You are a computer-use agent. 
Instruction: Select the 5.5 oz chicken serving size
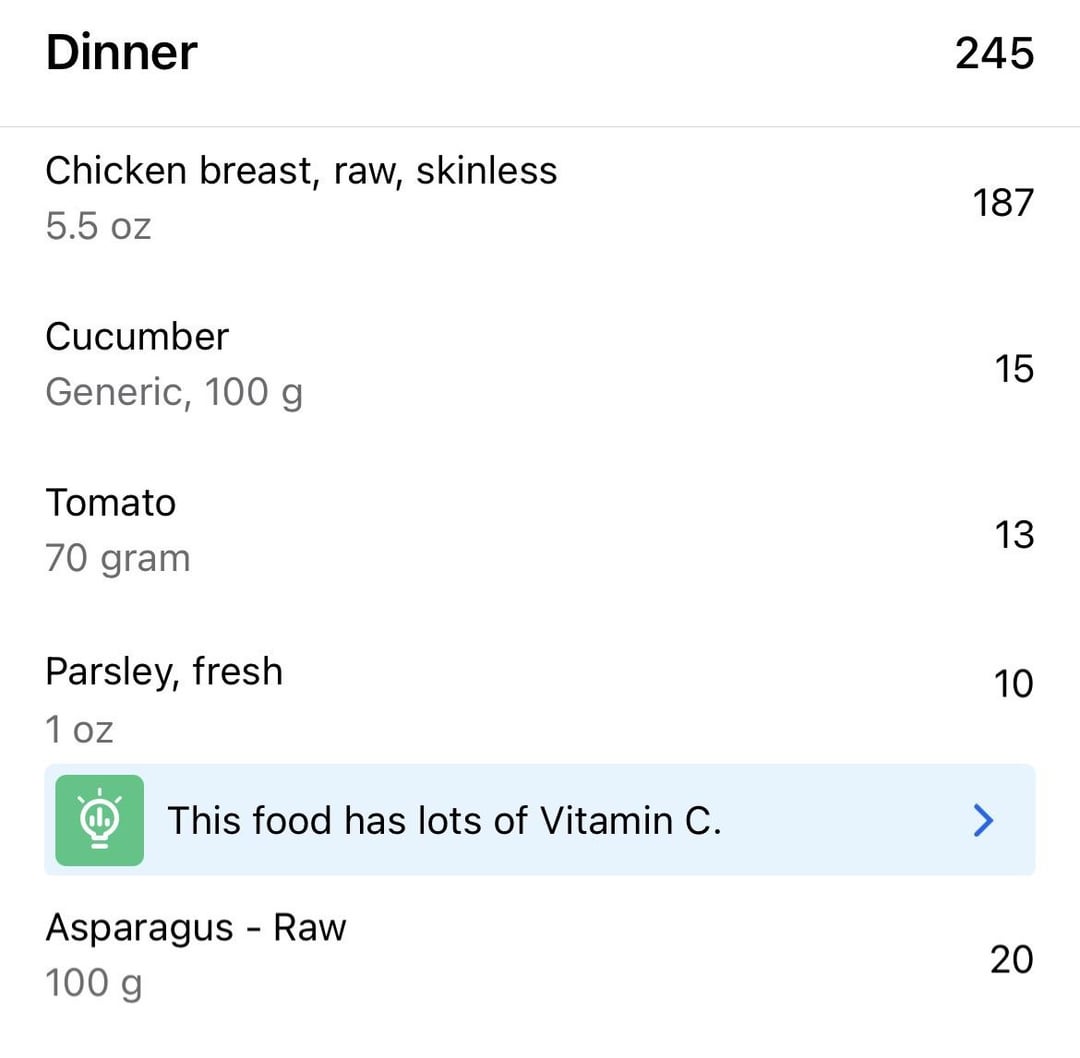(98, 226)
